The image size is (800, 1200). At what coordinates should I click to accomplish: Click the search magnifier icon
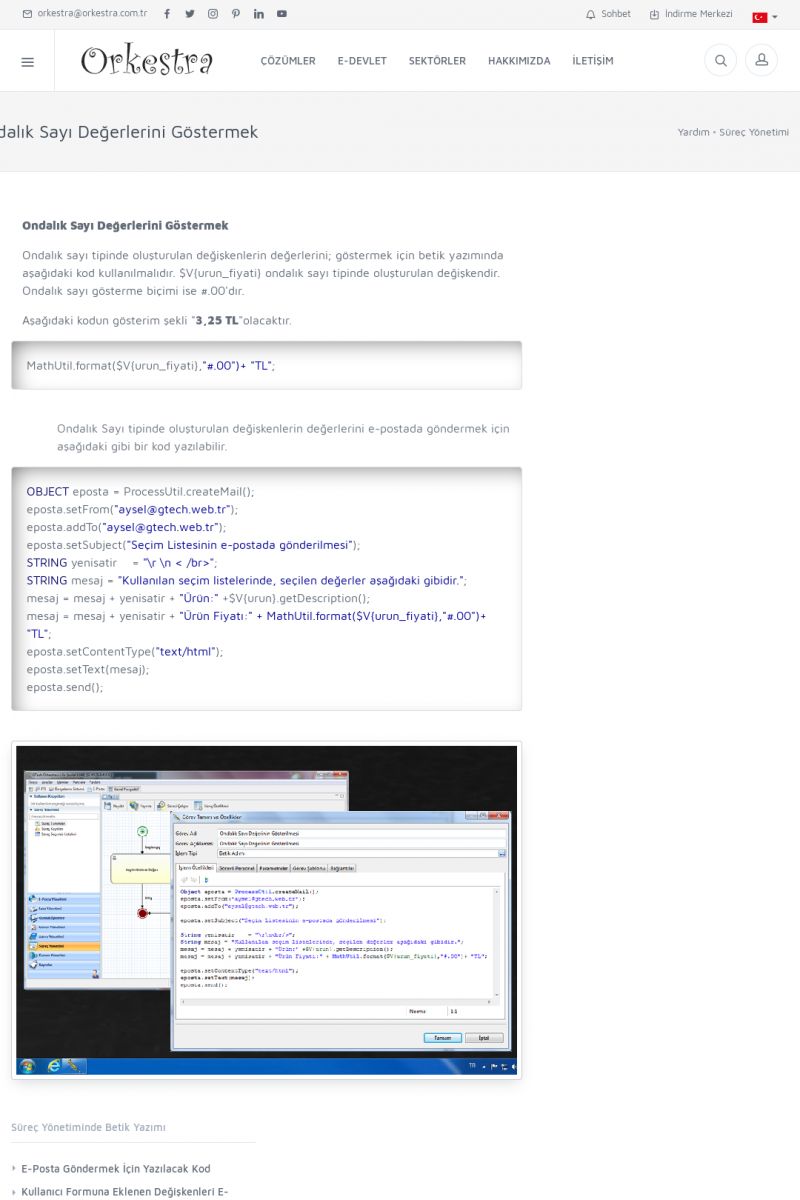click(x=720, y=61)
